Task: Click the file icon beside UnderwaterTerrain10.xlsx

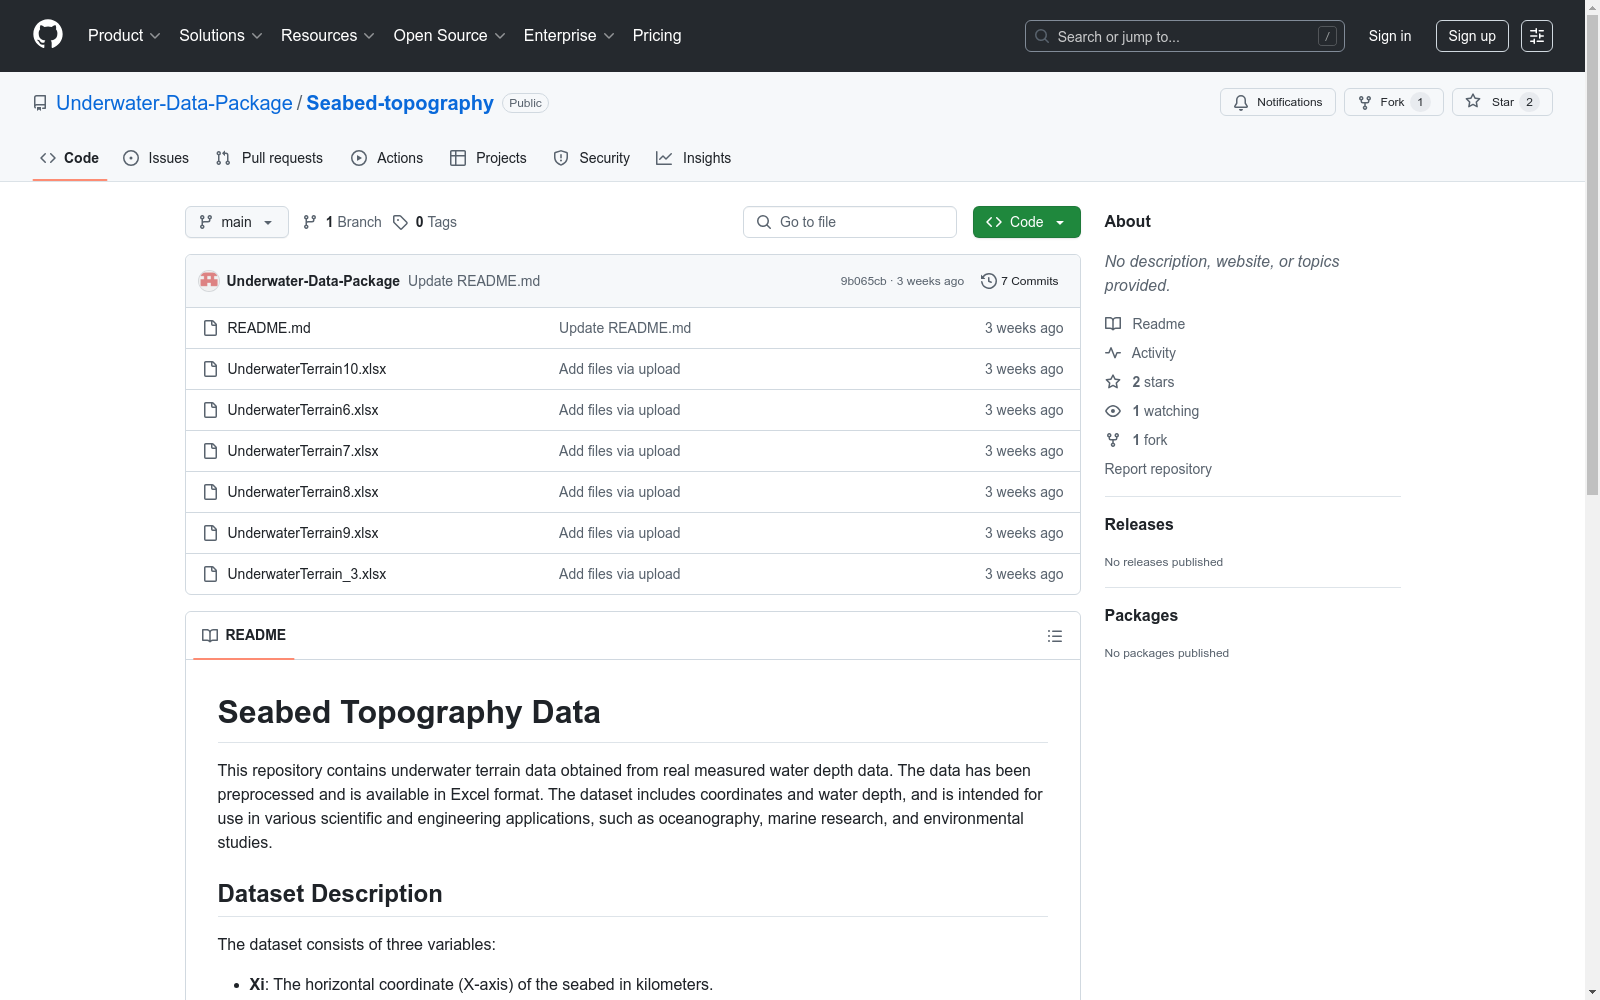Action: [x=210, y=369]
